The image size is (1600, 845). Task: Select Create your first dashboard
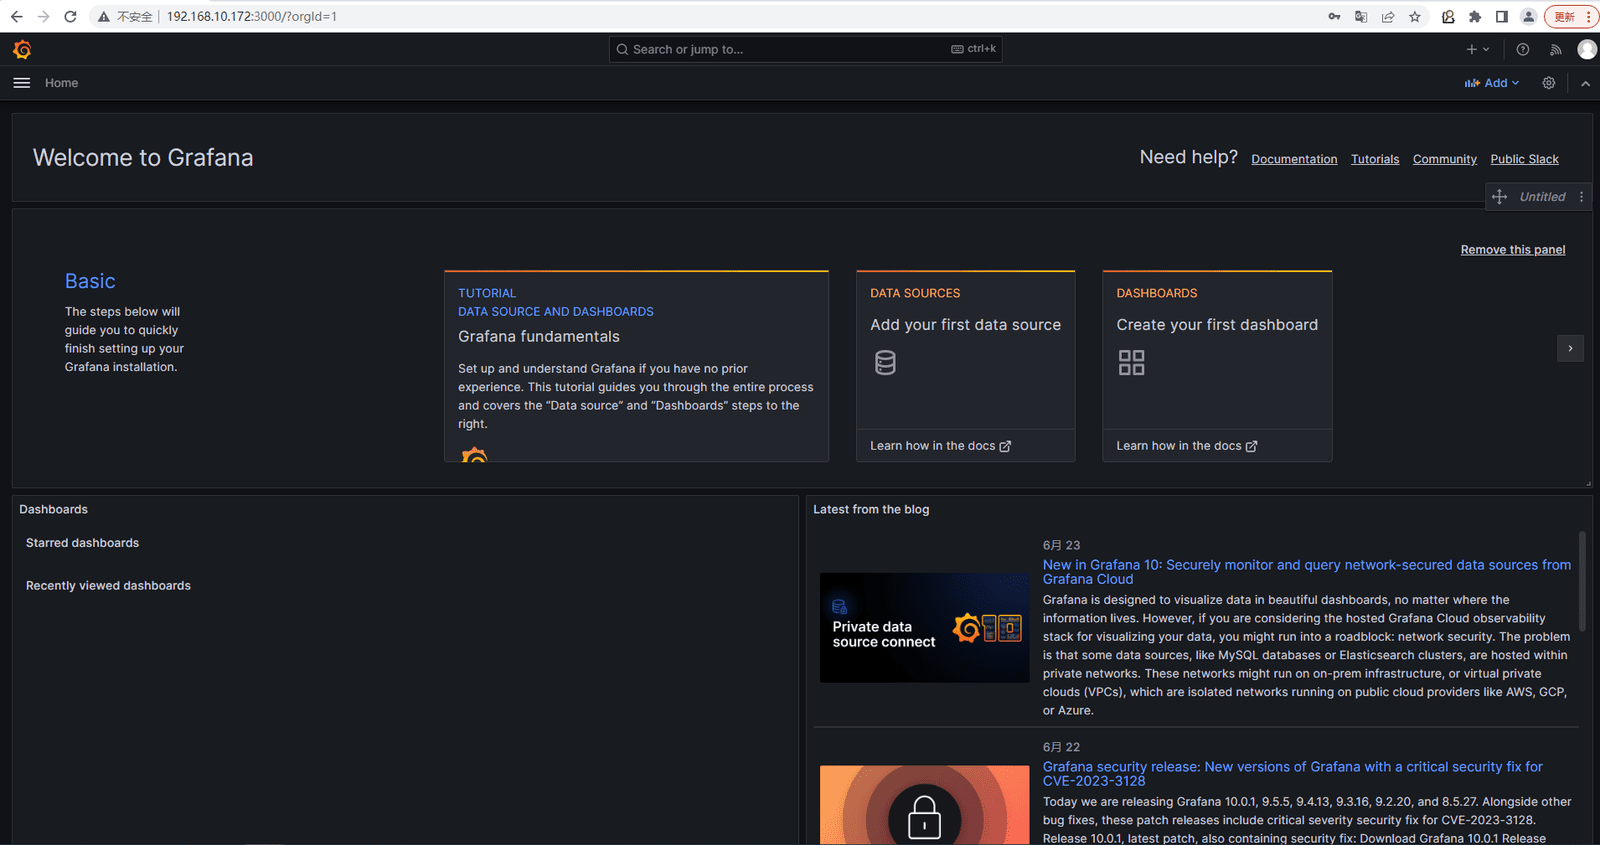tap(1217, 325)
